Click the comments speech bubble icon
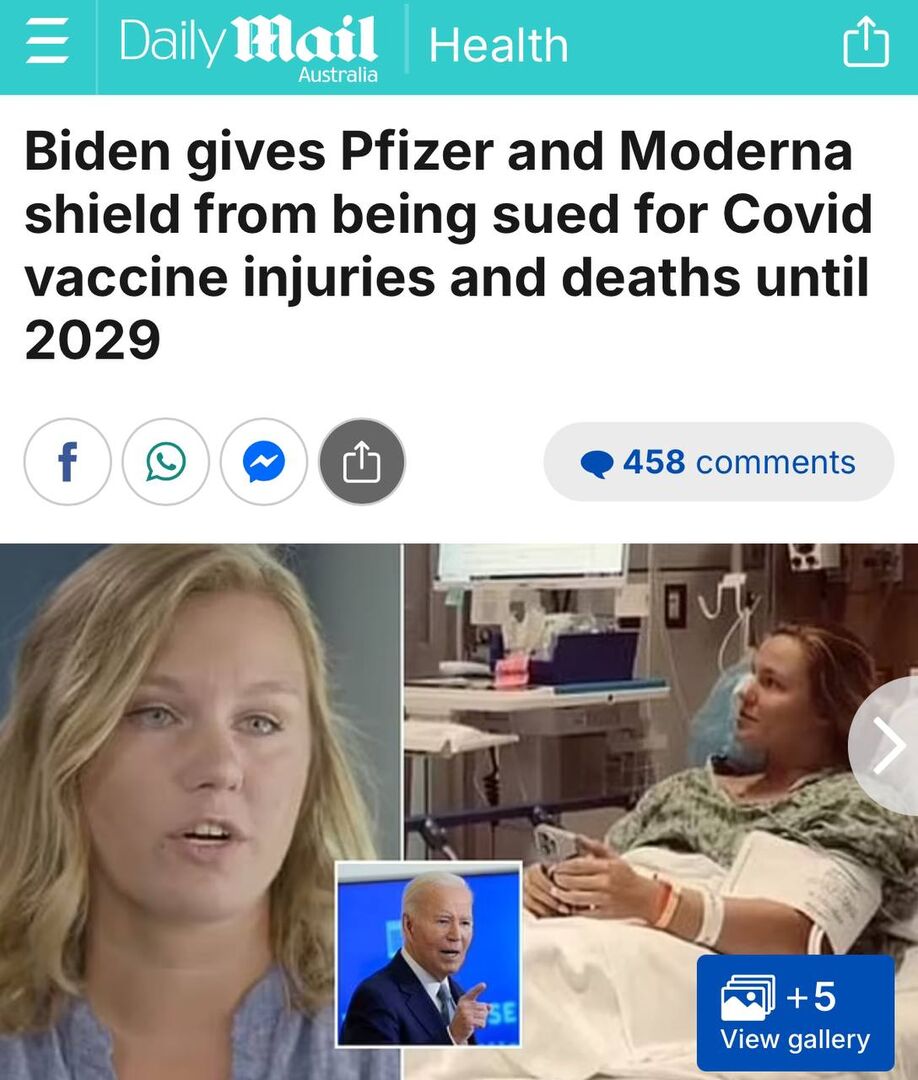Screen dimensions: 918x1080 (596, 464)
